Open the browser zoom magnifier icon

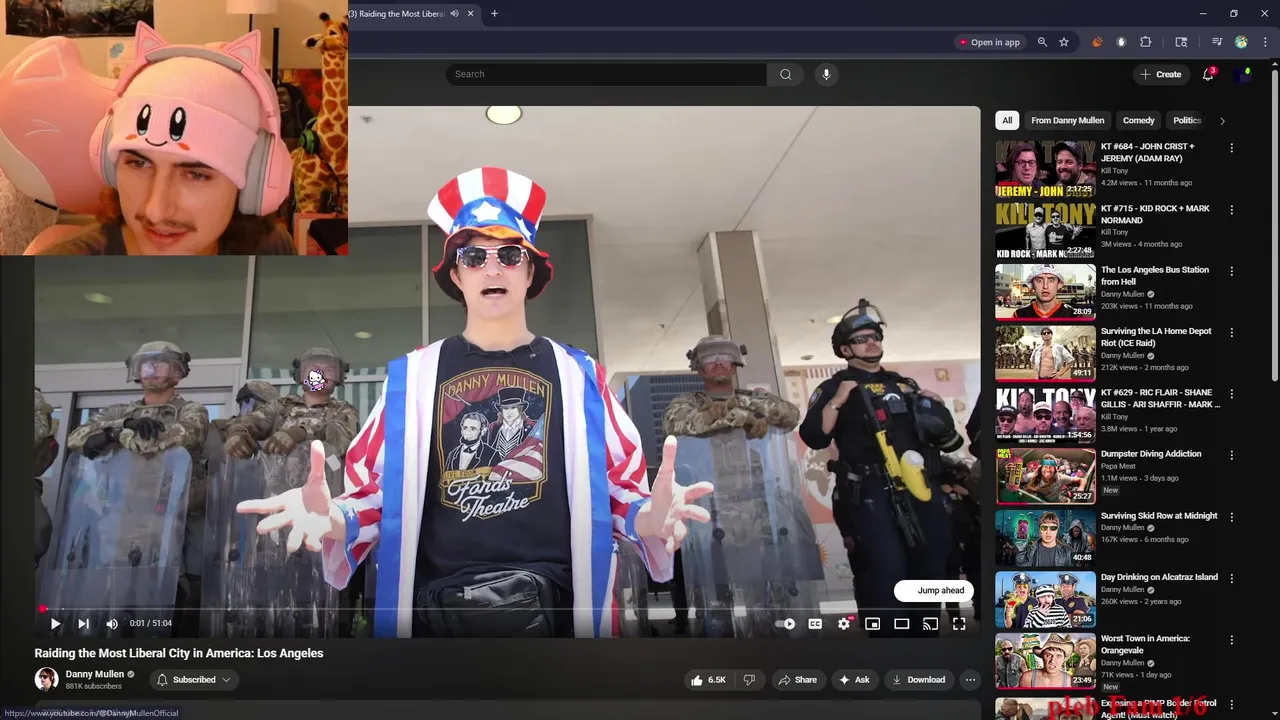[1042, 42]
